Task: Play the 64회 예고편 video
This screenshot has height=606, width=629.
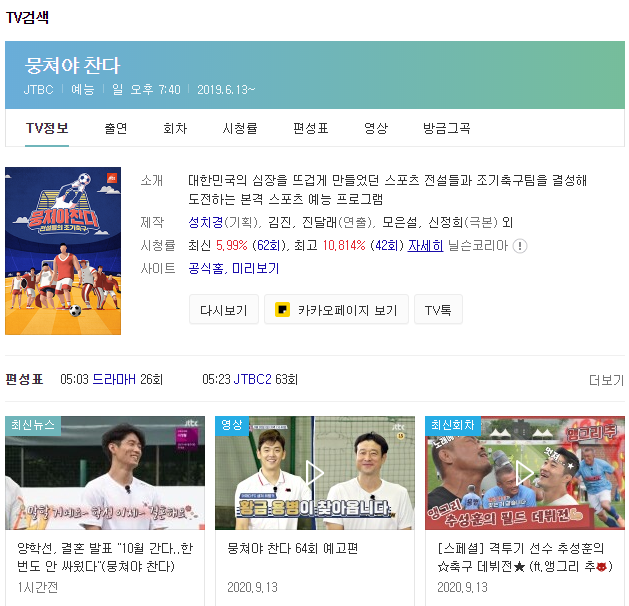Action: click(314, 473)
